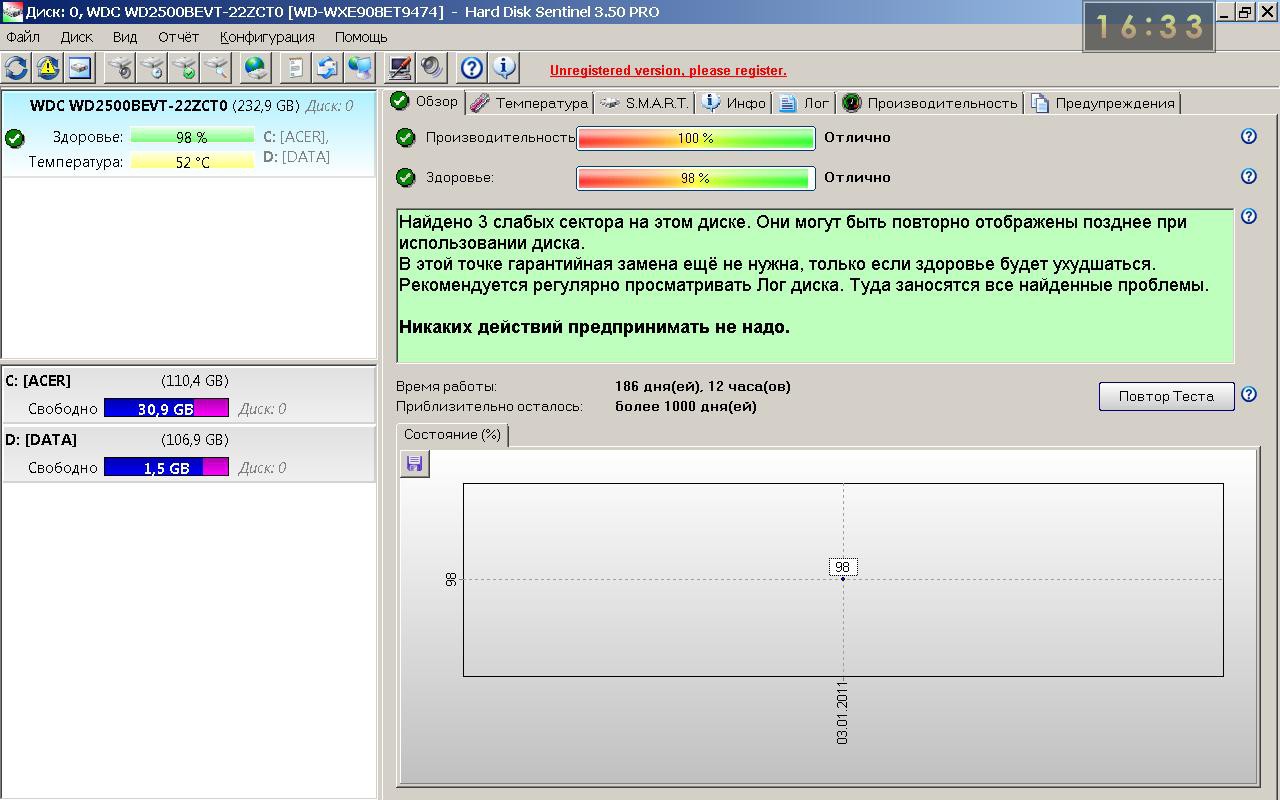Click the 100 % performance bar
Viewport: 1280px width, 800px height.
(696, 138)
